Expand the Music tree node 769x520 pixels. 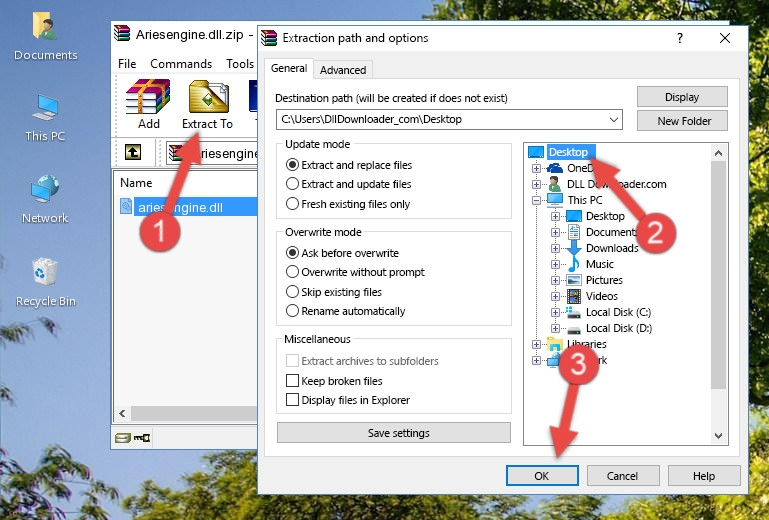click(x=555, y=264)
